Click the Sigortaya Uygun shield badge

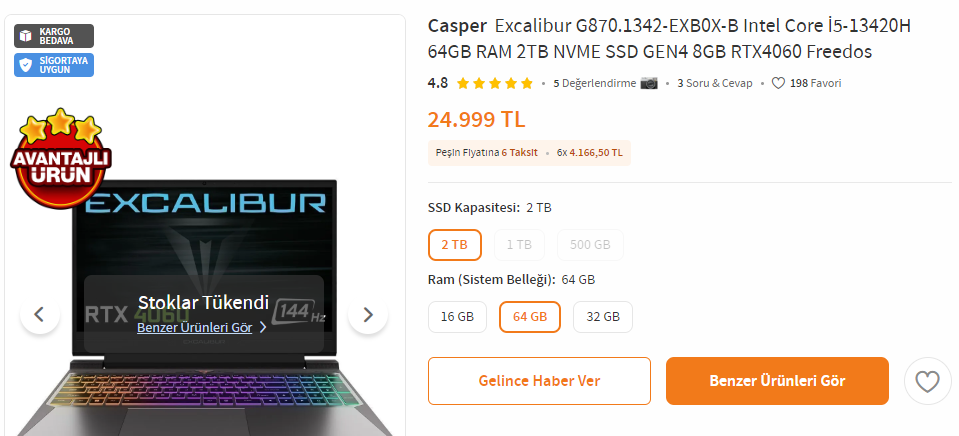point(54,65)
